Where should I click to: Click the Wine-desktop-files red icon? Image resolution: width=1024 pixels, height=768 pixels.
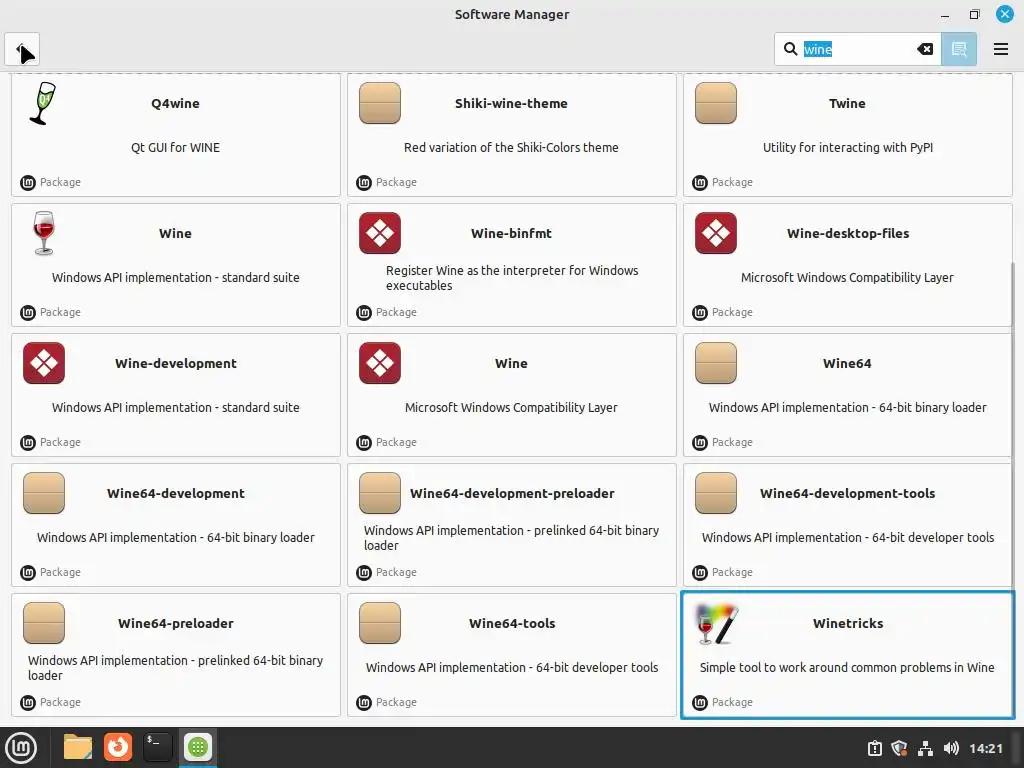716,233
